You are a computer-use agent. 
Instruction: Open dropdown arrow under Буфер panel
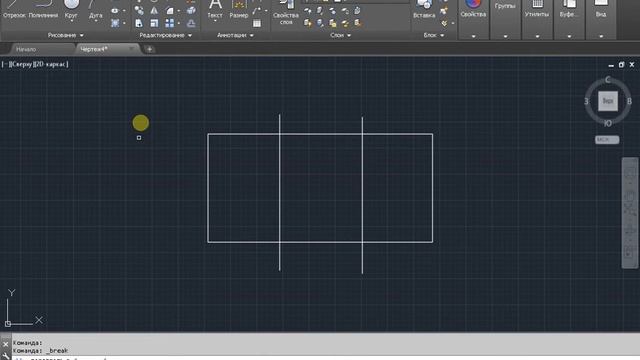click(569, 36)
